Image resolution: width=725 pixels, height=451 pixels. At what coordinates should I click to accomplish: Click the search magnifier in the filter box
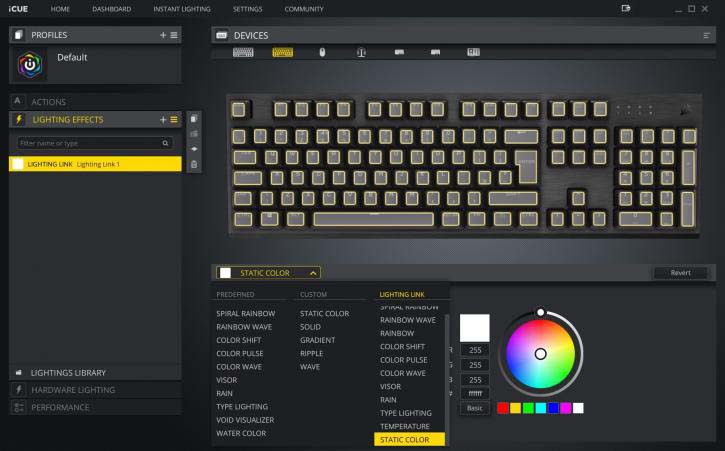167,144
